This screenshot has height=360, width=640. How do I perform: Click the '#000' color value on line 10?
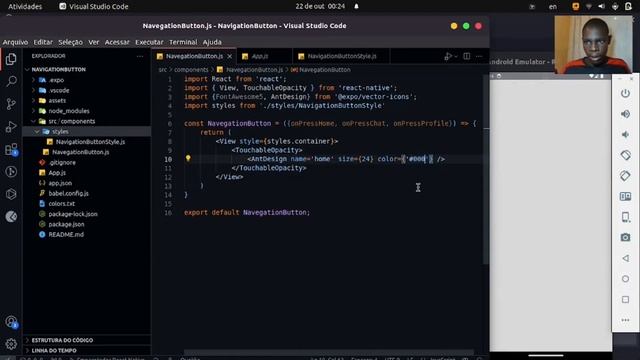click(x=417, y=159)
